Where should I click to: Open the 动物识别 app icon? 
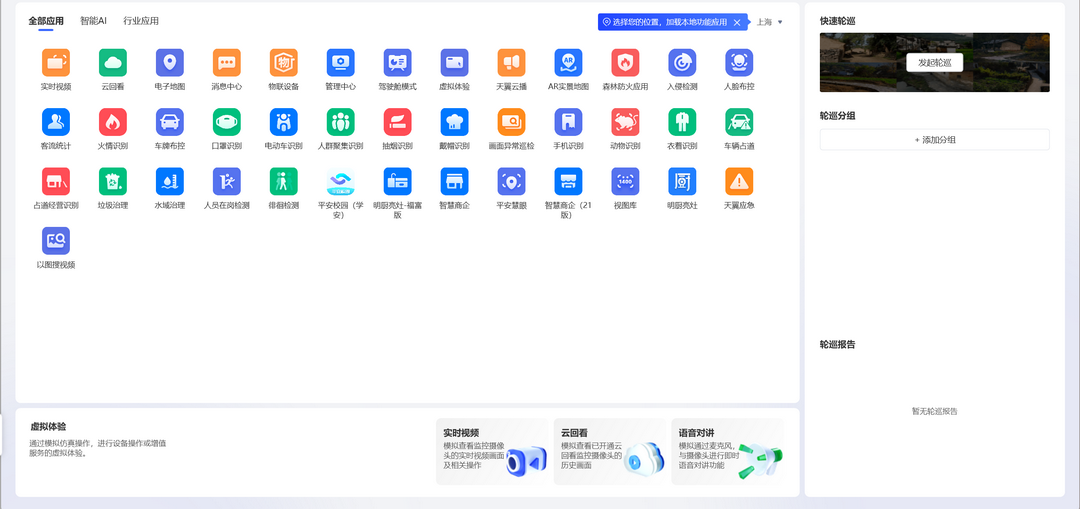click(625, 122)
